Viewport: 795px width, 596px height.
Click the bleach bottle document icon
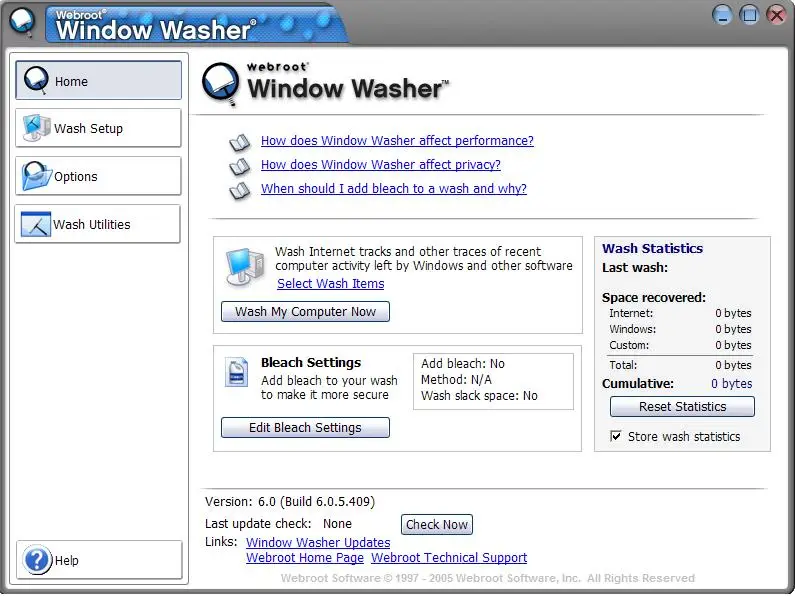point(236,372)
